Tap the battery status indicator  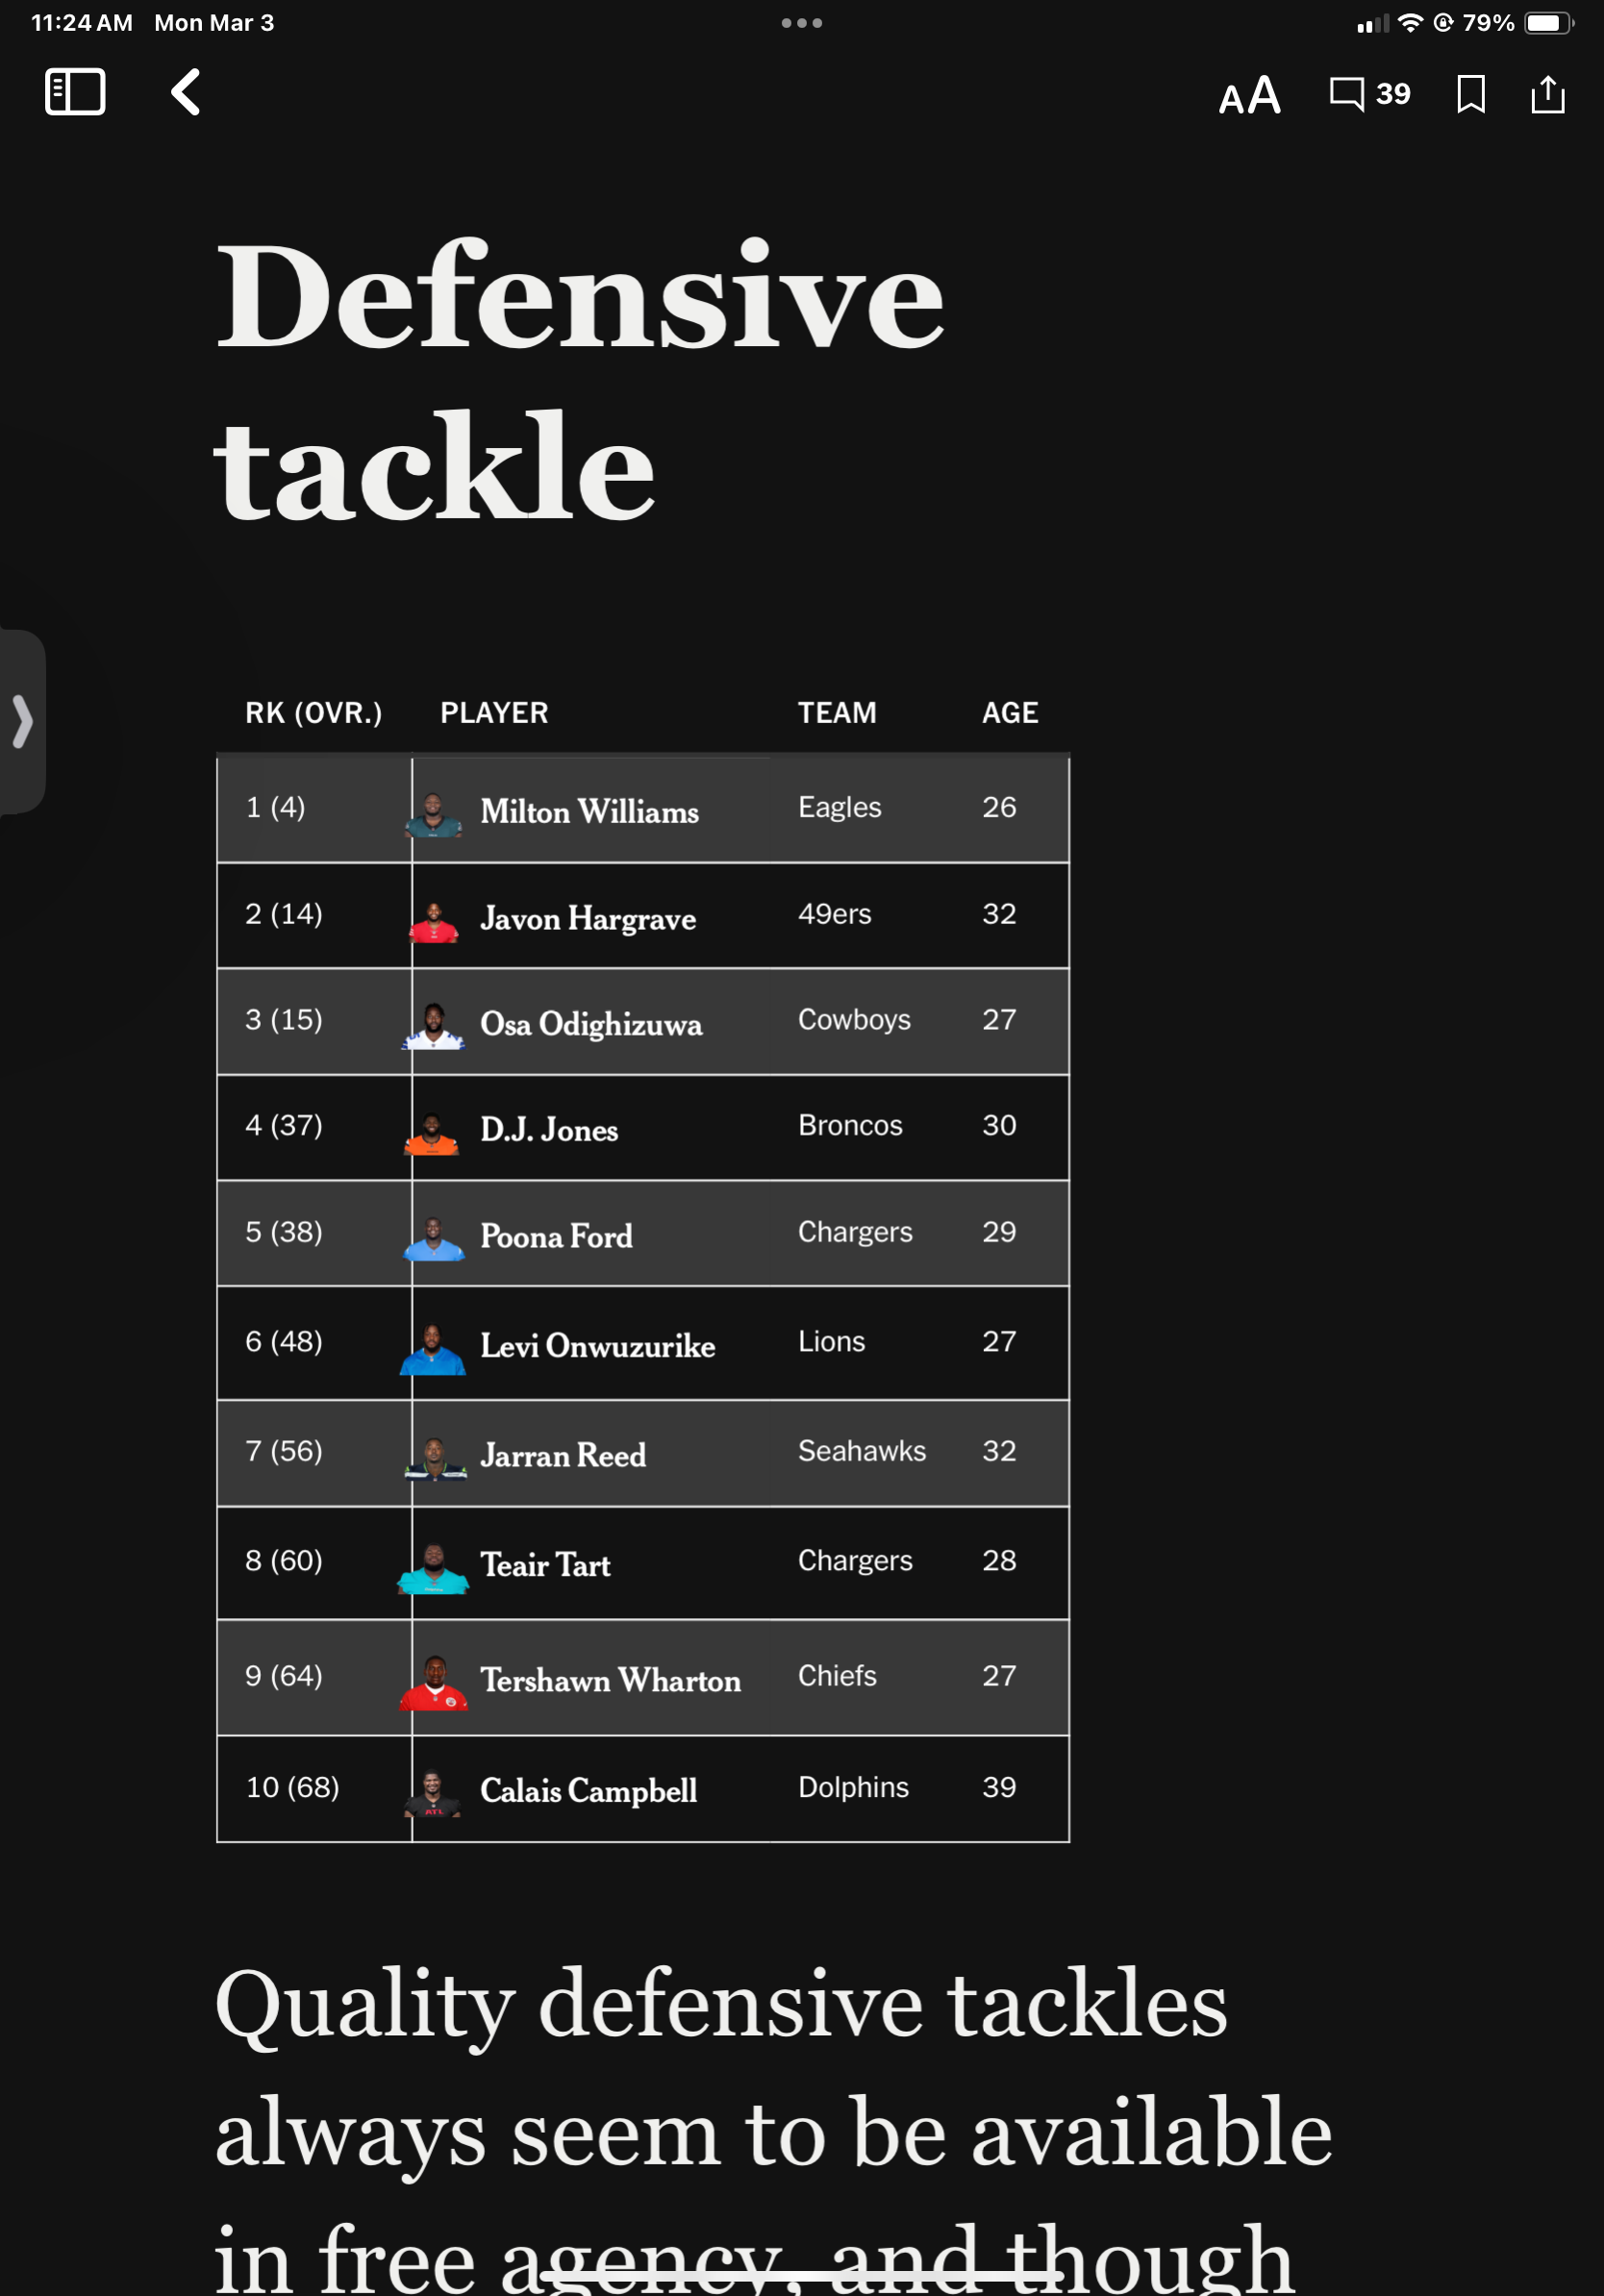pyautogui.click(x=1548, y=23)
